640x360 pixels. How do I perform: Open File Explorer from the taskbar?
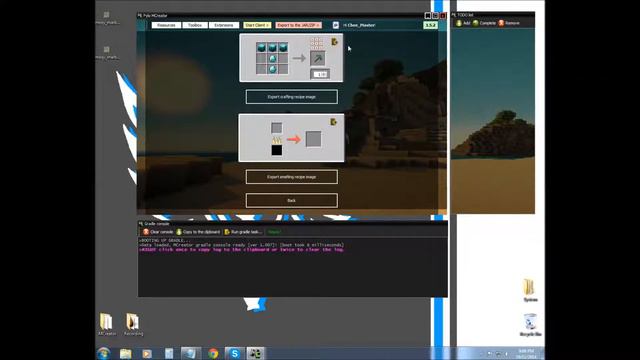(x=126, y=353)
